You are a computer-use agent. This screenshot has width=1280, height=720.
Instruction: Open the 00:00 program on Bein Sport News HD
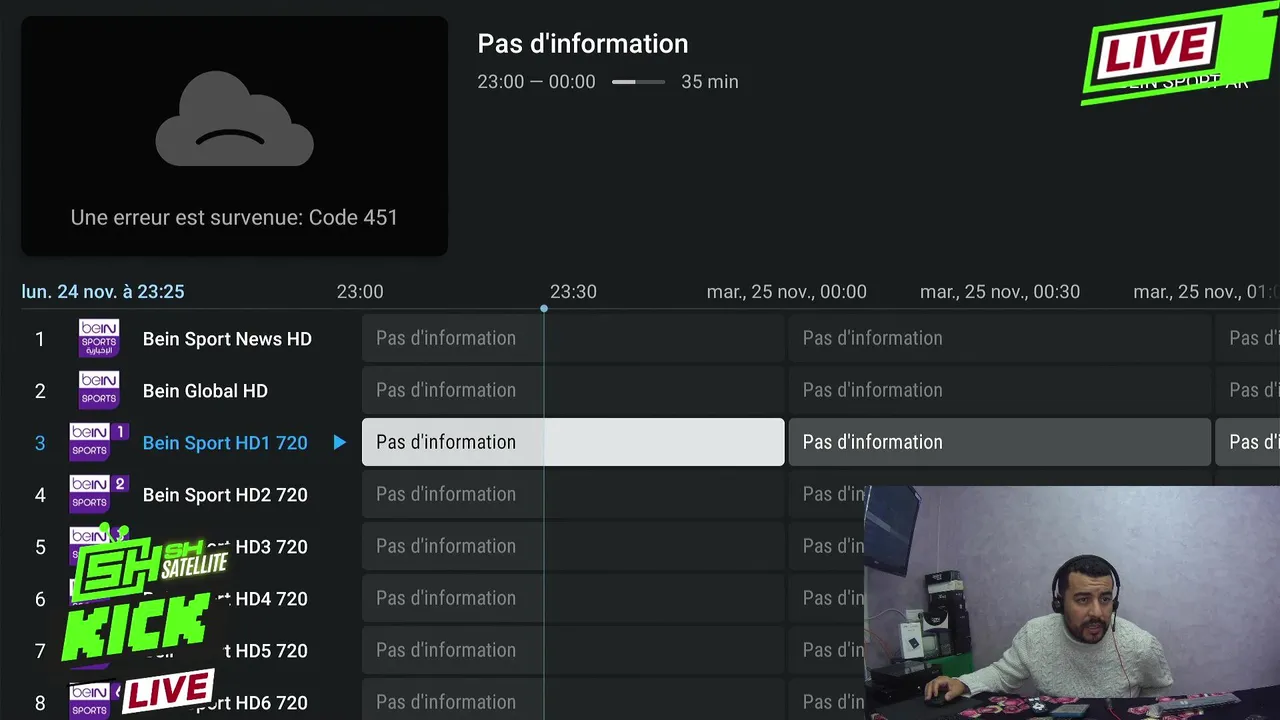[1000, 338]
